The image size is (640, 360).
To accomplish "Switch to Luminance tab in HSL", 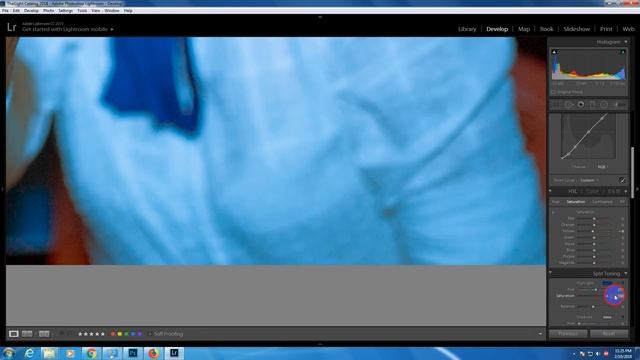I will click(602, 202).
